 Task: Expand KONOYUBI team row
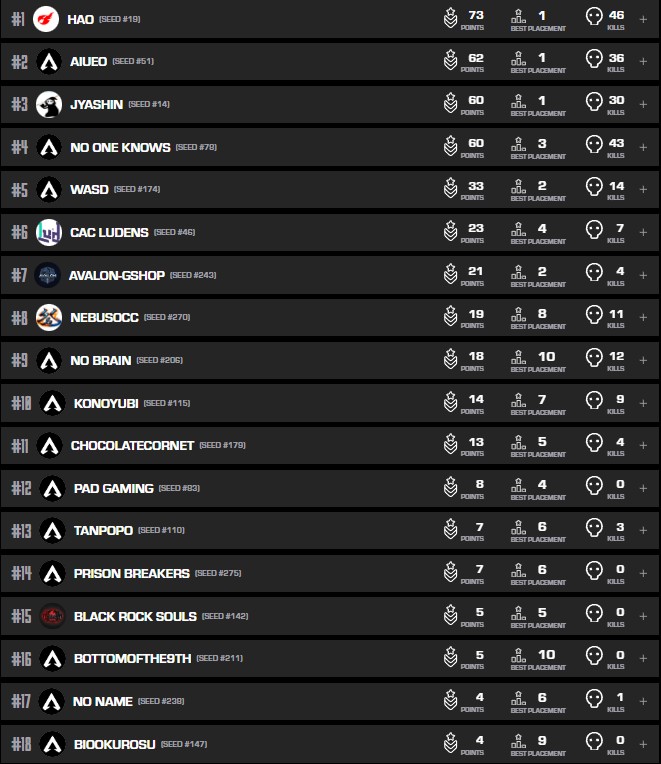[643, 403]
